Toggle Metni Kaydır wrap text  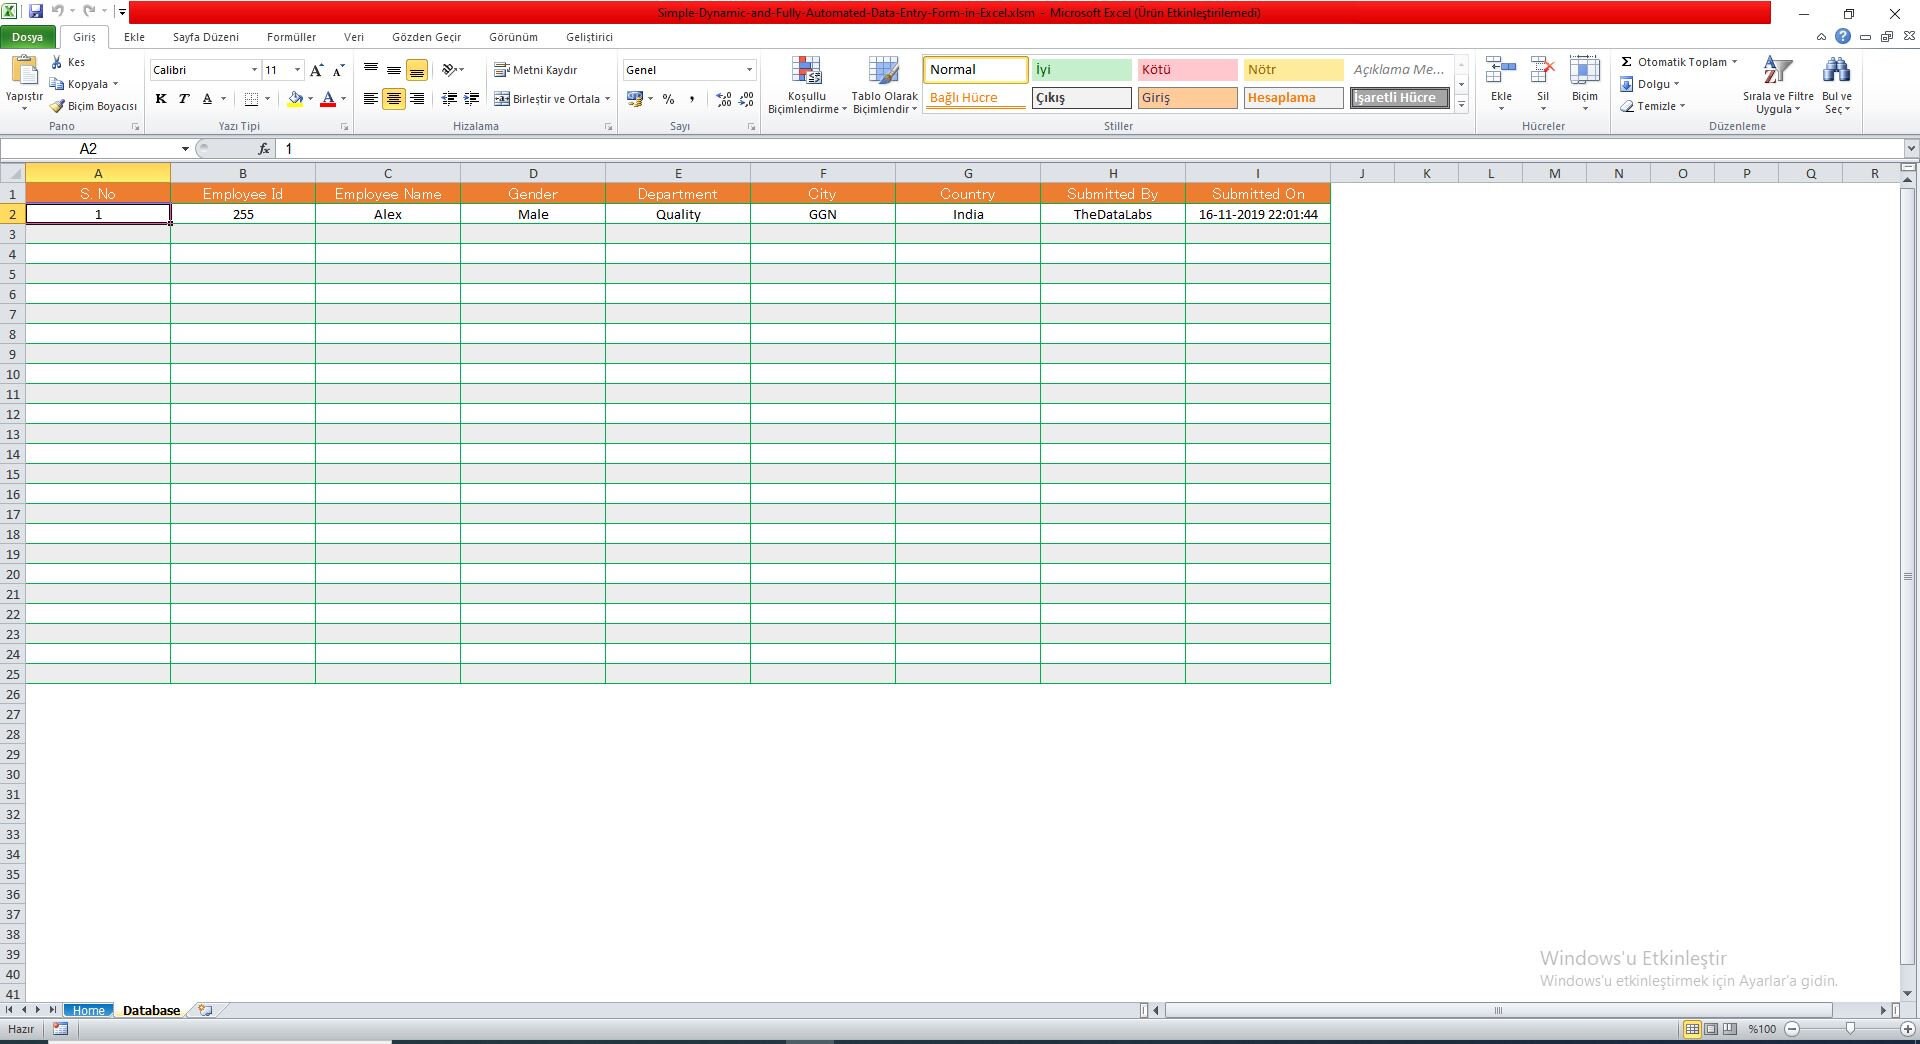click(536, 70)
